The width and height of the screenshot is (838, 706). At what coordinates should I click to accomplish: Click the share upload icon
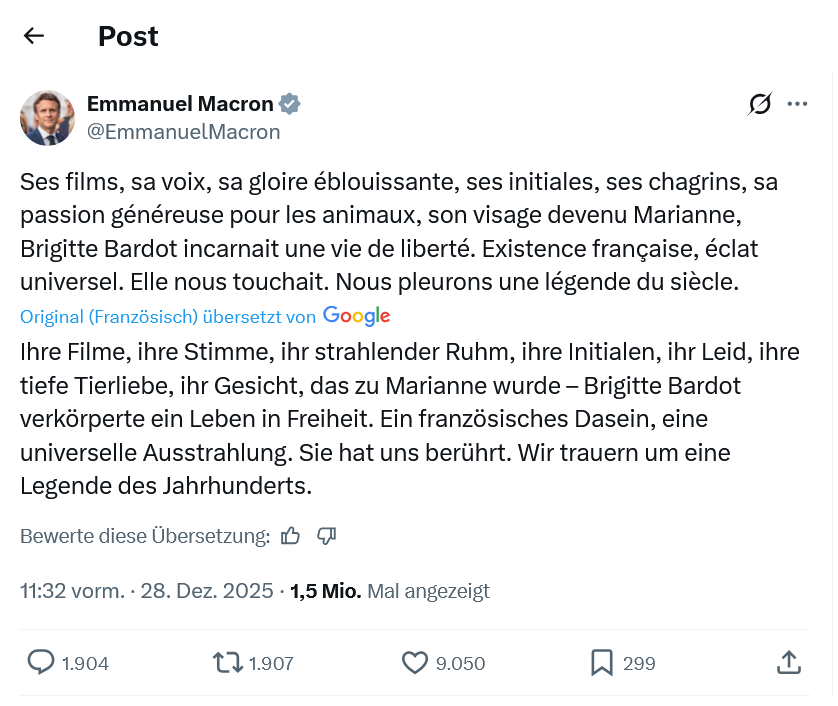click(788, 662)
